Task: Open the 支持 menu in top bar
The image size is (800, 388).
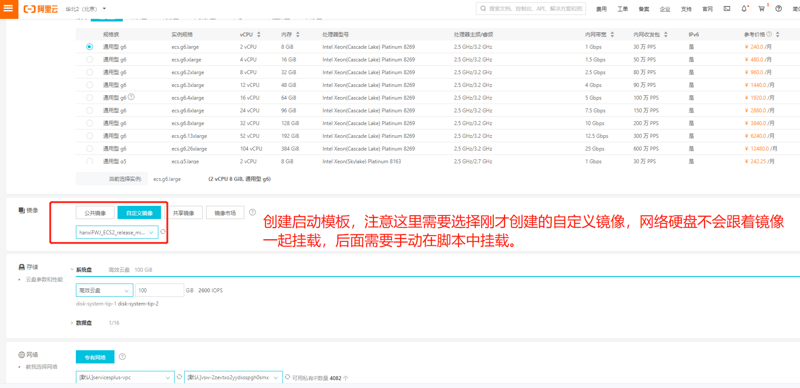Action: point(686,9)
